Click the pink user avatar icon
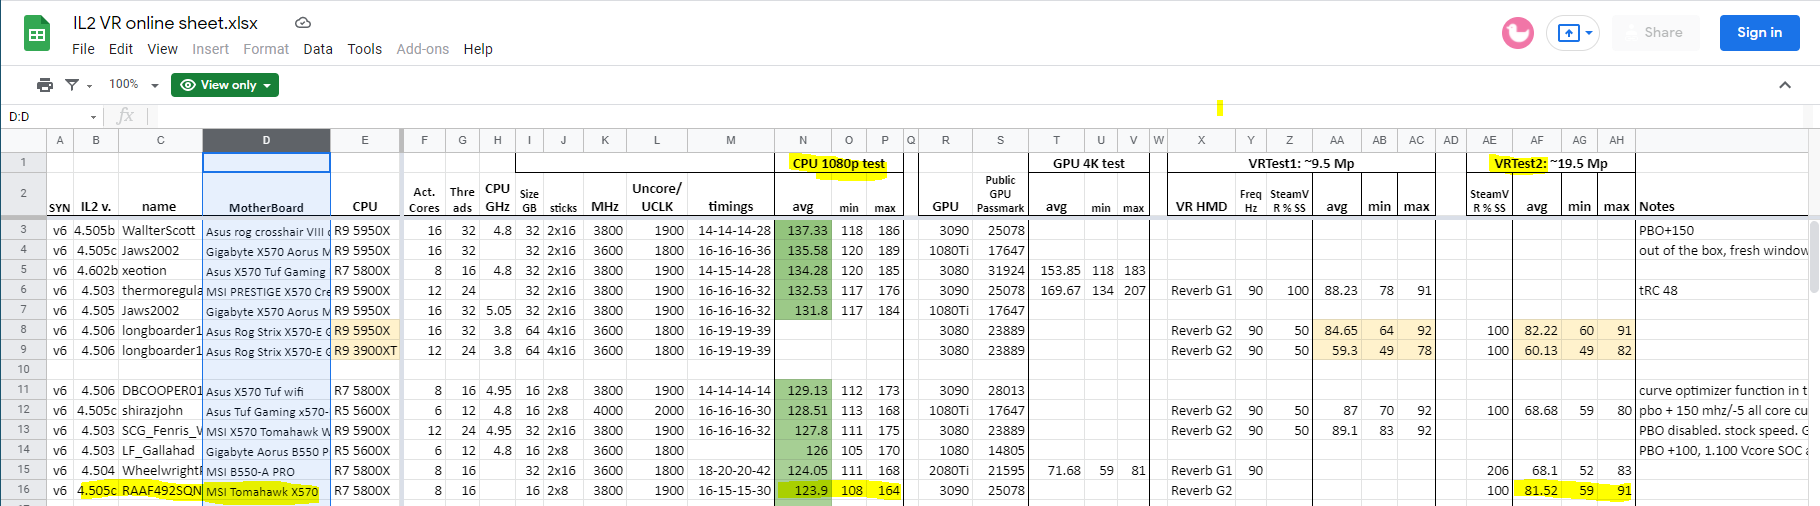1820x506 pixels. tap(1517, 33)
